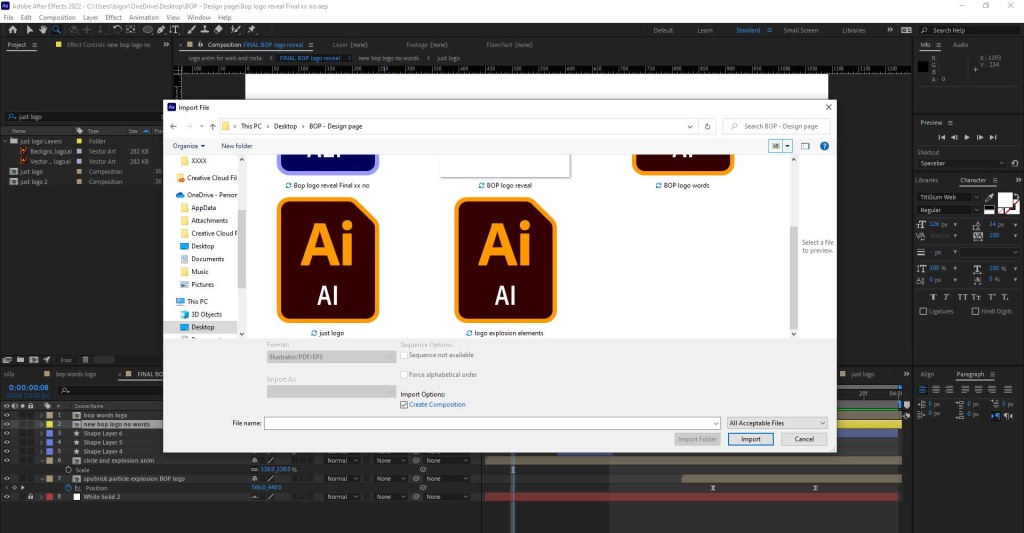
Task: Select the Roto Brush tool
Action: [235, 29]
